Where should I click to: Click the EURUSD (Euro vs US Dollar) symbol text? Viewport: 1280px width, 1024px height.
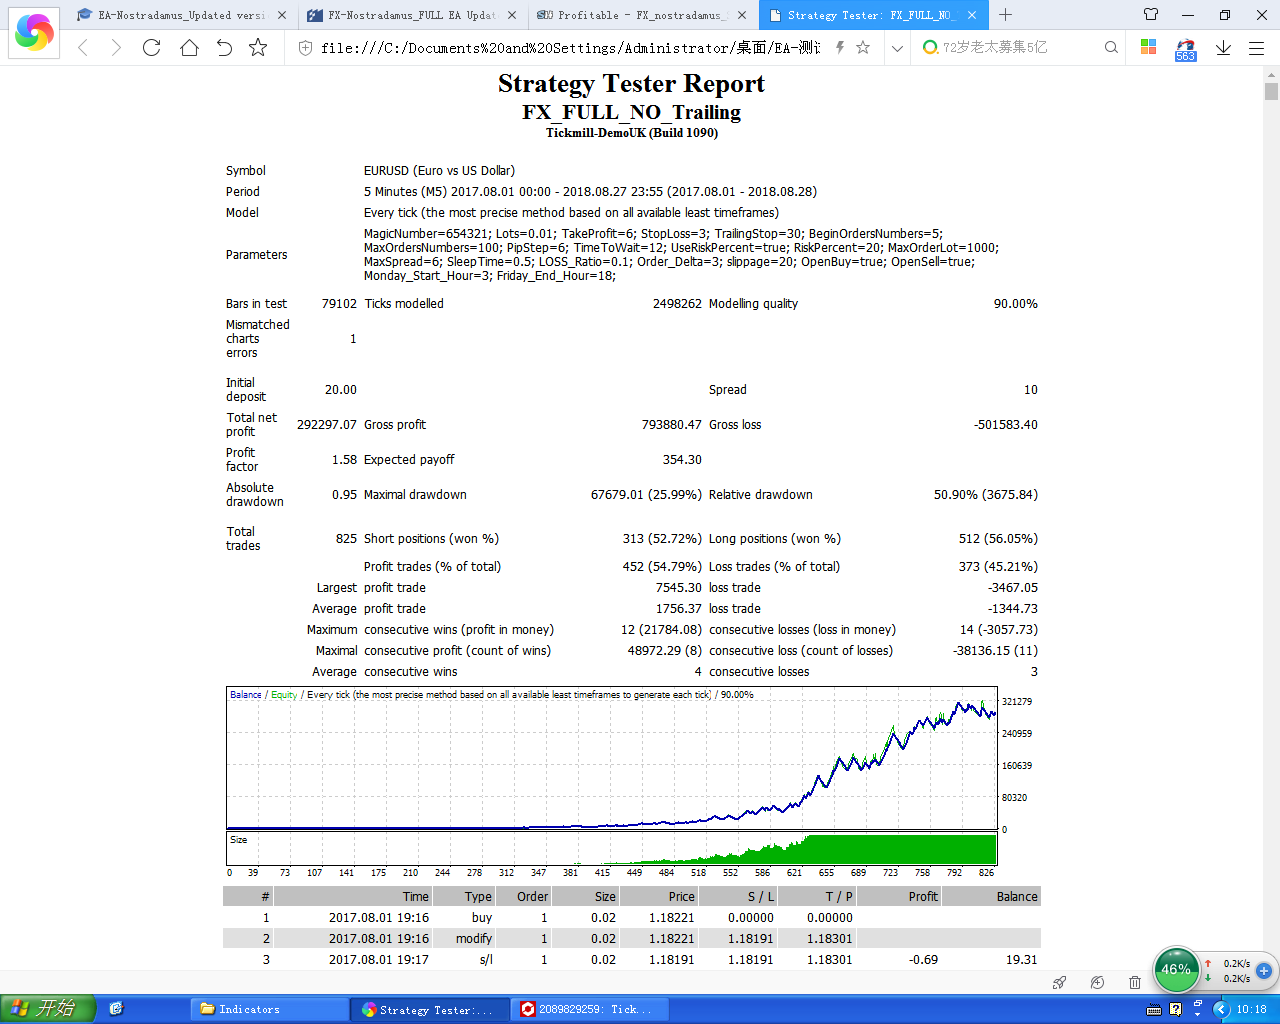439,171
